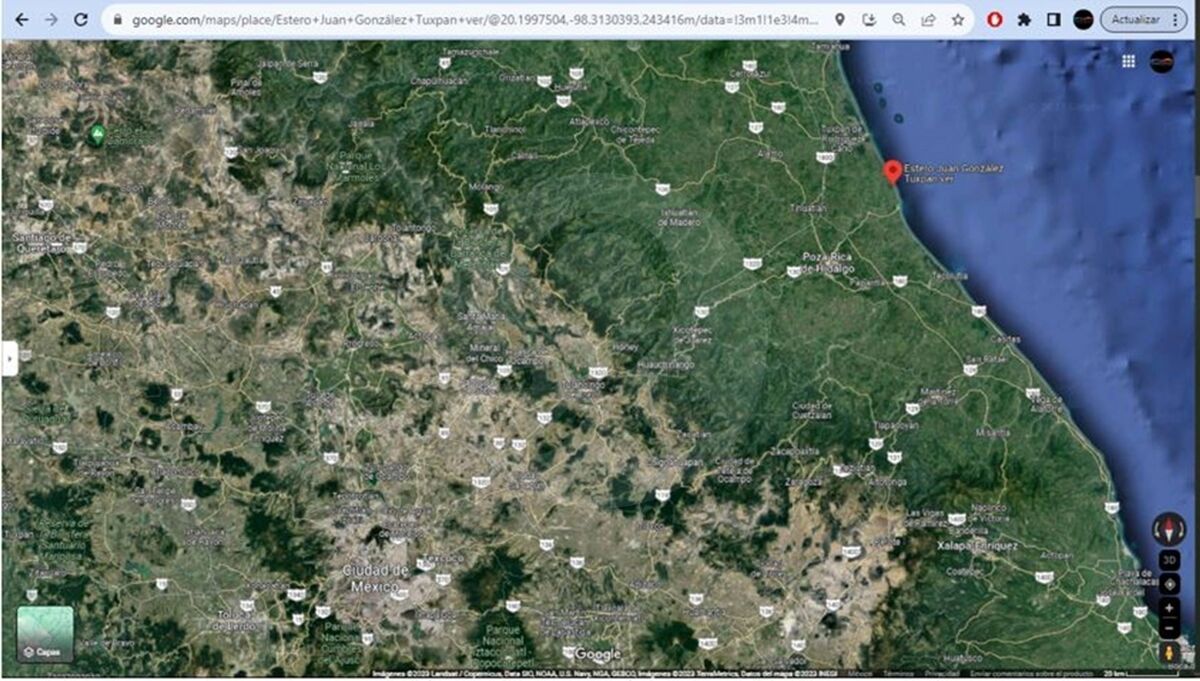Click the red Estero Juan González map pin
1200x681 pixels.
pos(892,171)
